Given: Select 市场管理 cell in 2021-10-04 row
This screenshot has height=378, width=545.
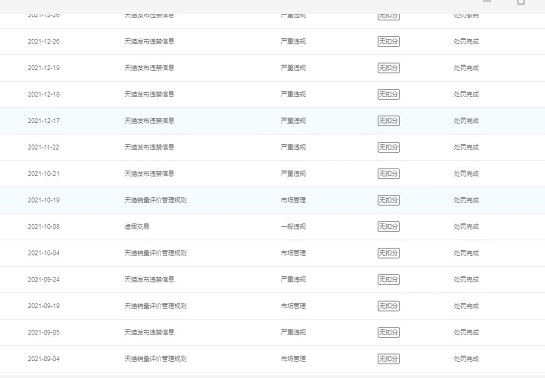Looking at the screenshot, I should [x=293, y=253].
